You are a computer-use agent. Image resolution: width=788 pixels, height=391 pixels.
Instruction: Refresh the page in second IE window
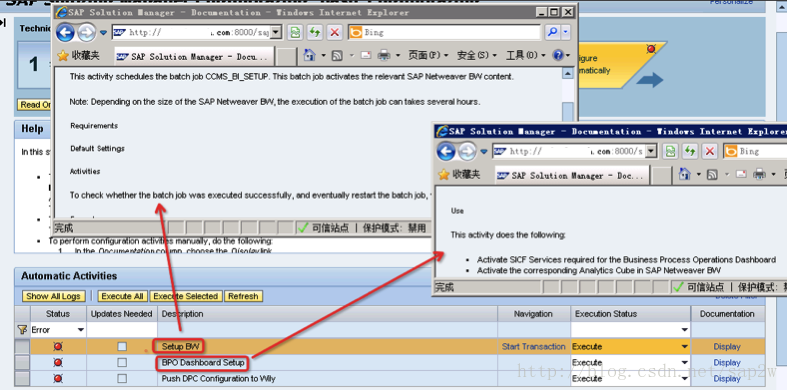pyautogui.click(x=690, y=151)
